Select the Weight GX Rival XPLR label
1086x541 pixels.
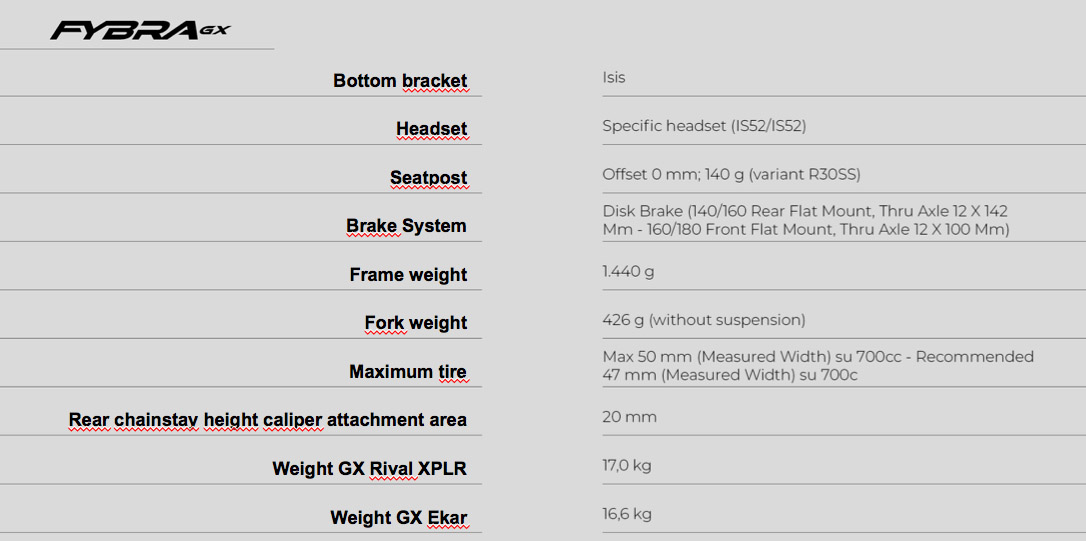point(369,468)
